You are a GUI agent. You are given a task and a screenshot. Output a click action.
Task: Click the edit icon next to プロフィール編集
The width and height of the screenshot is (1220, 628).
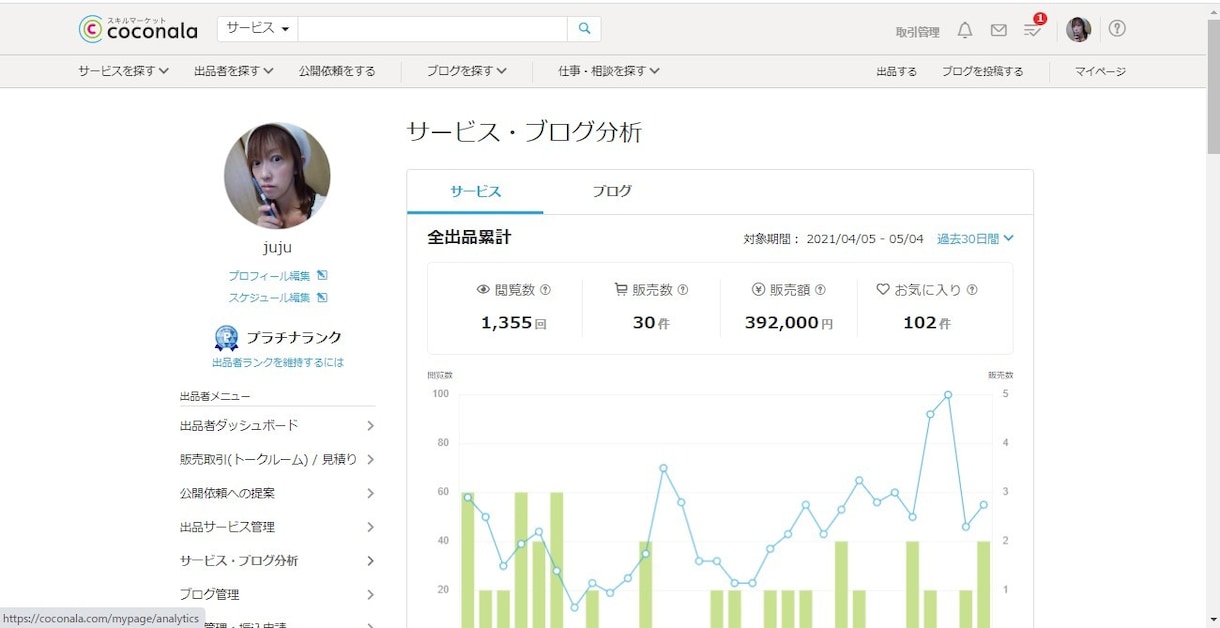(322, 275)
